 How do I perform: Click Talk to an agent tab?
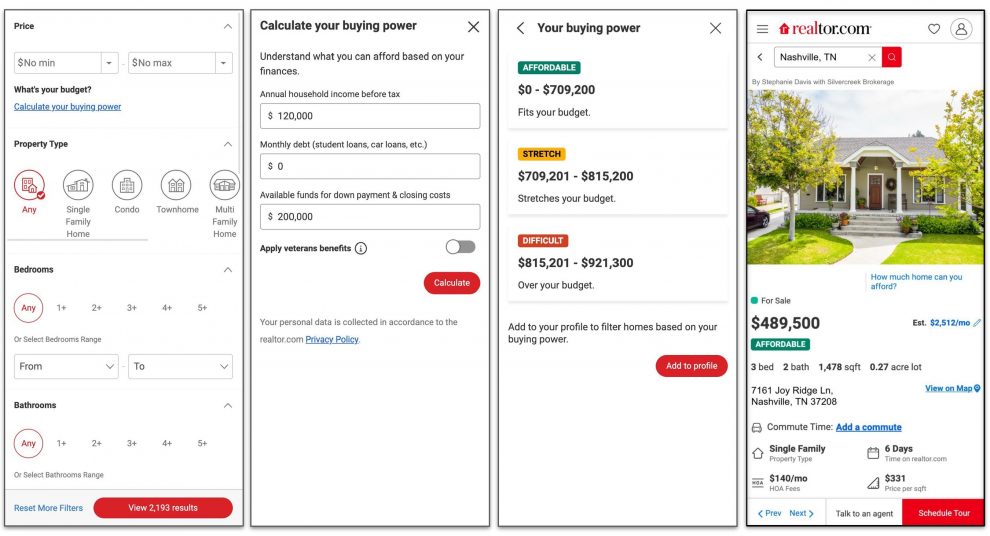[x=864, y=513]
